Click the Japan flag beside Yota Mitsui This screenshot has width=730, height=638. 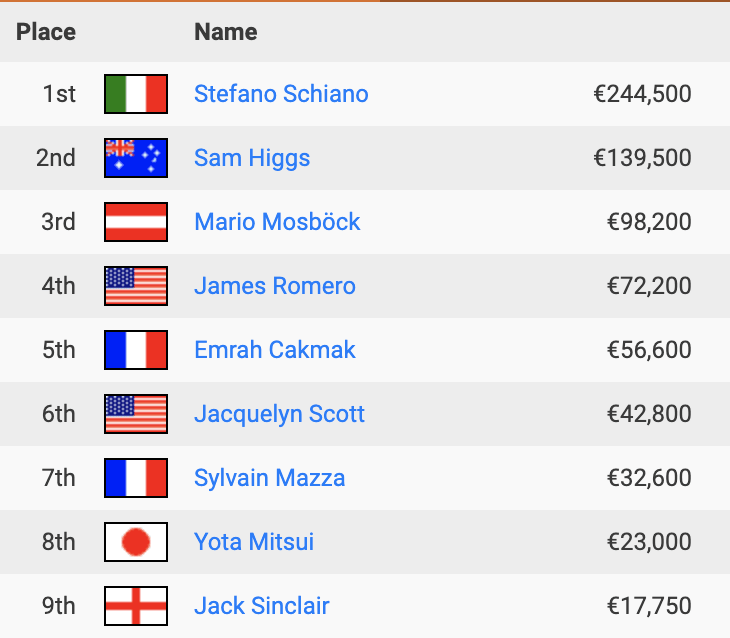pyautogui.click(x=135, y=542)
